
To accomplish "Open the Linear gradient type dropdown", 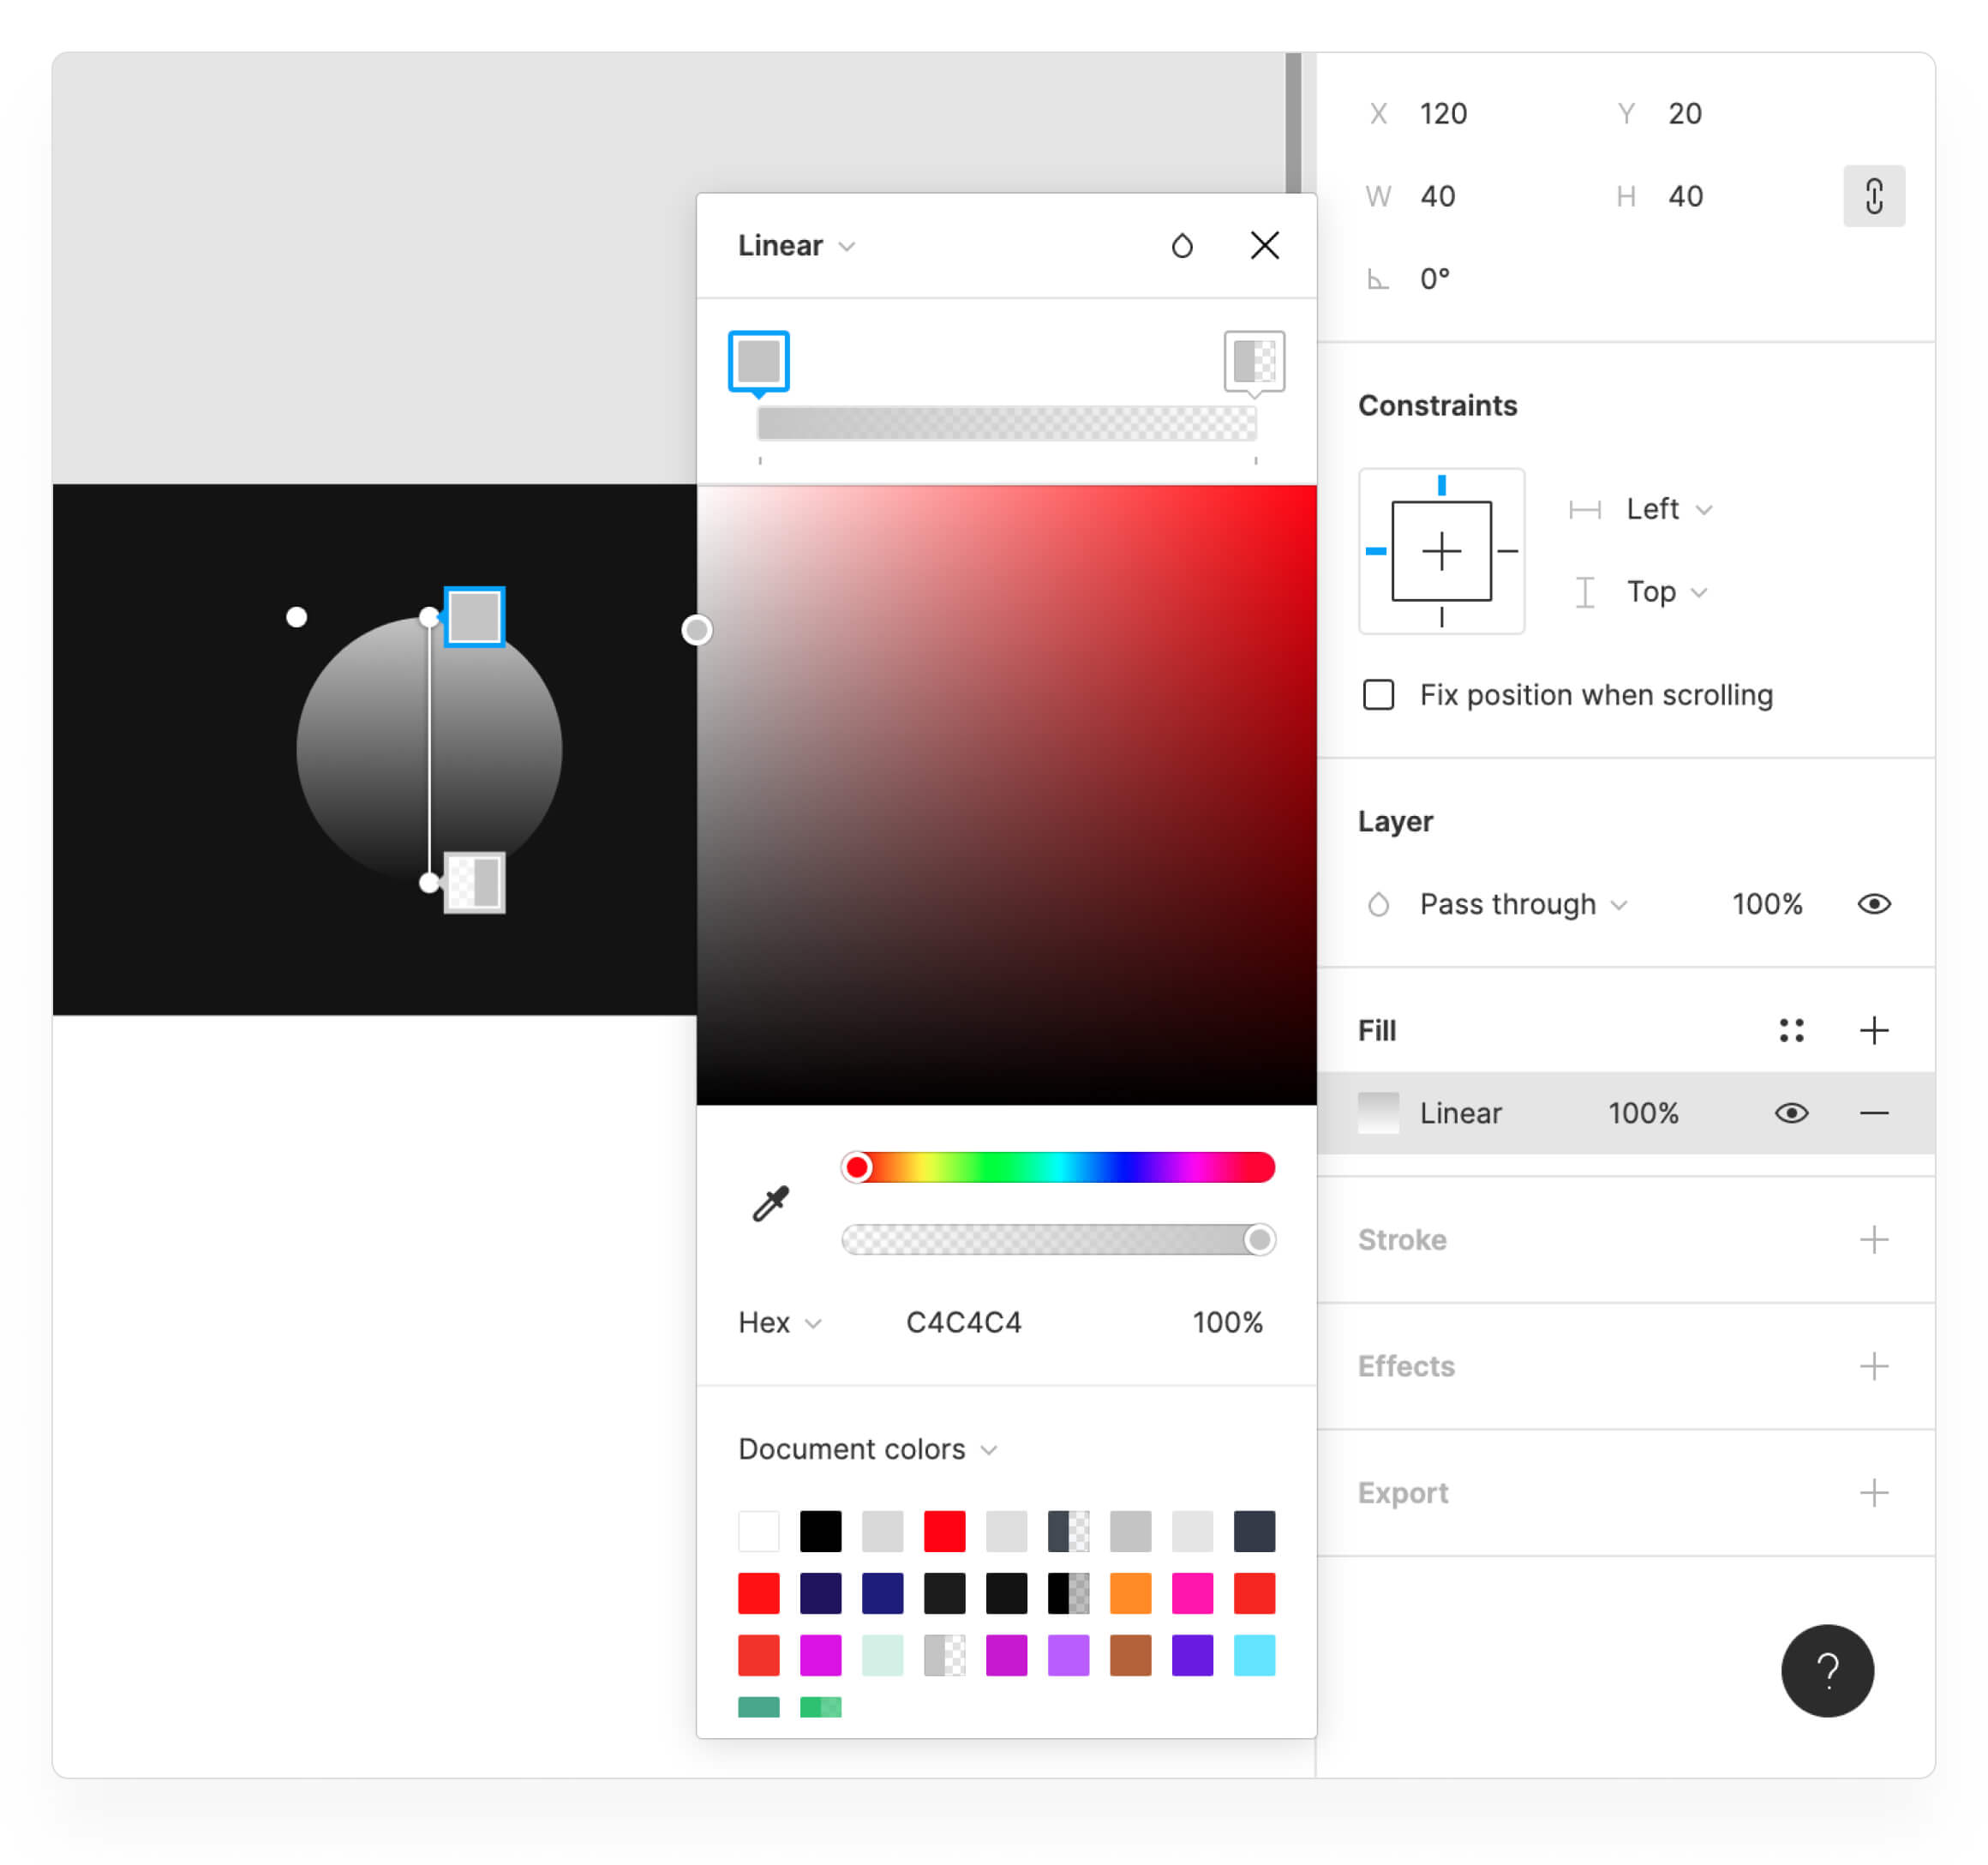I will [x=796, y=246].
